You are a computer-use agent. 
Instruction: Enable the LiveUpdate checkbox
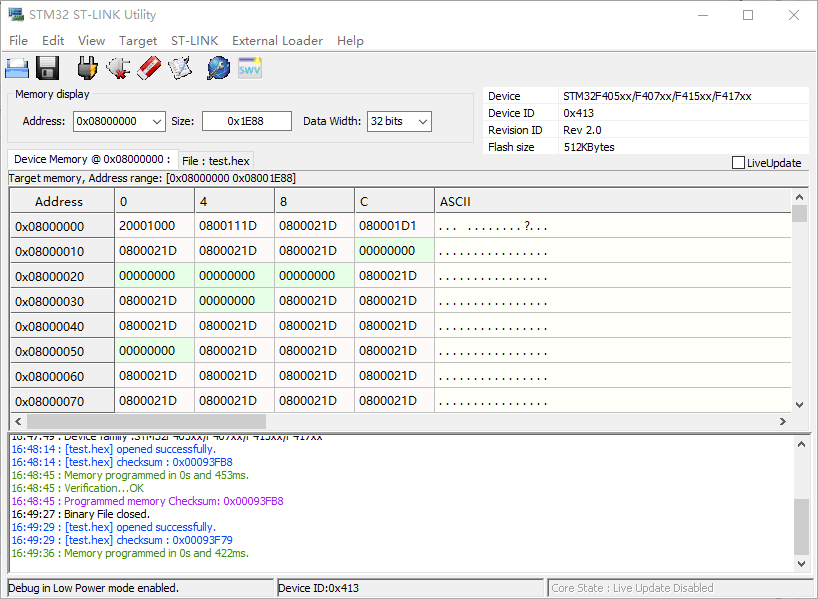click(x=738, y=163)
